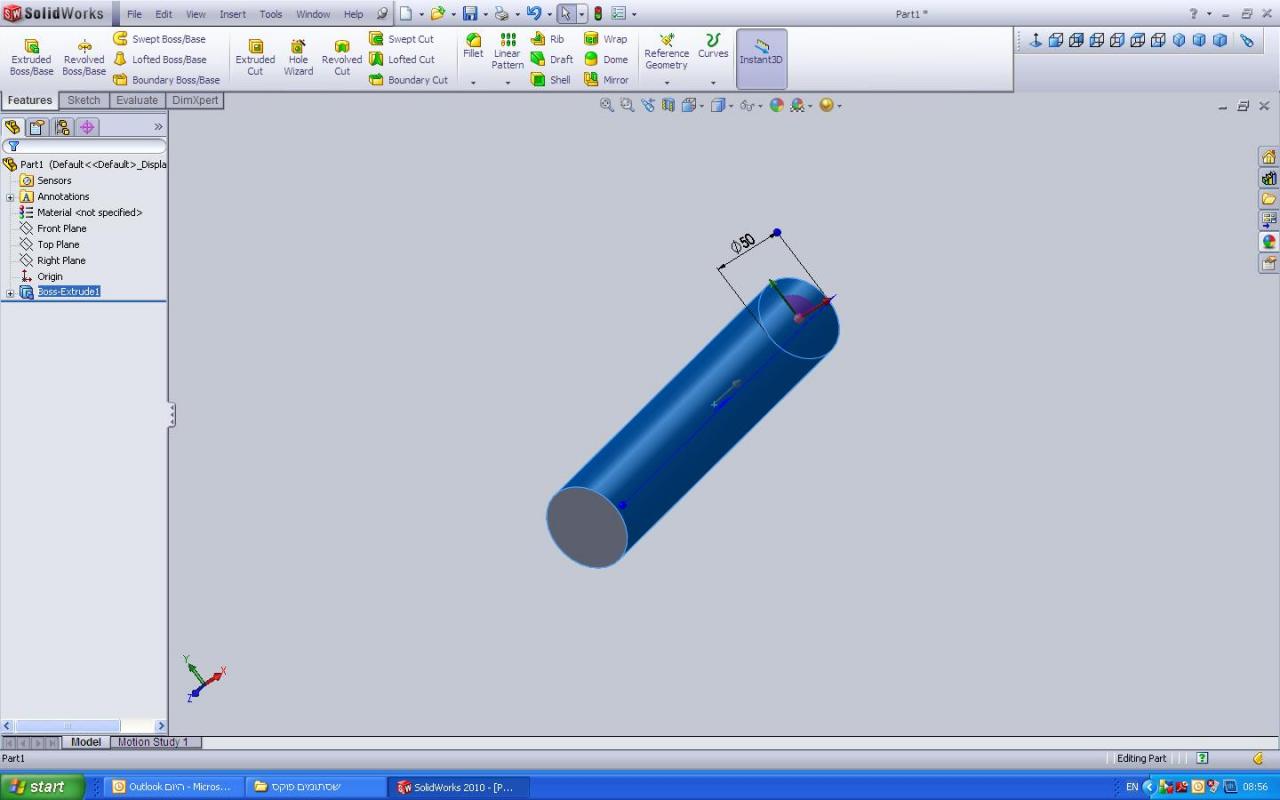Switch to Motion Study 1 tab
Image resolution: width=1280 pixels, height=800 pixels.
155,742
